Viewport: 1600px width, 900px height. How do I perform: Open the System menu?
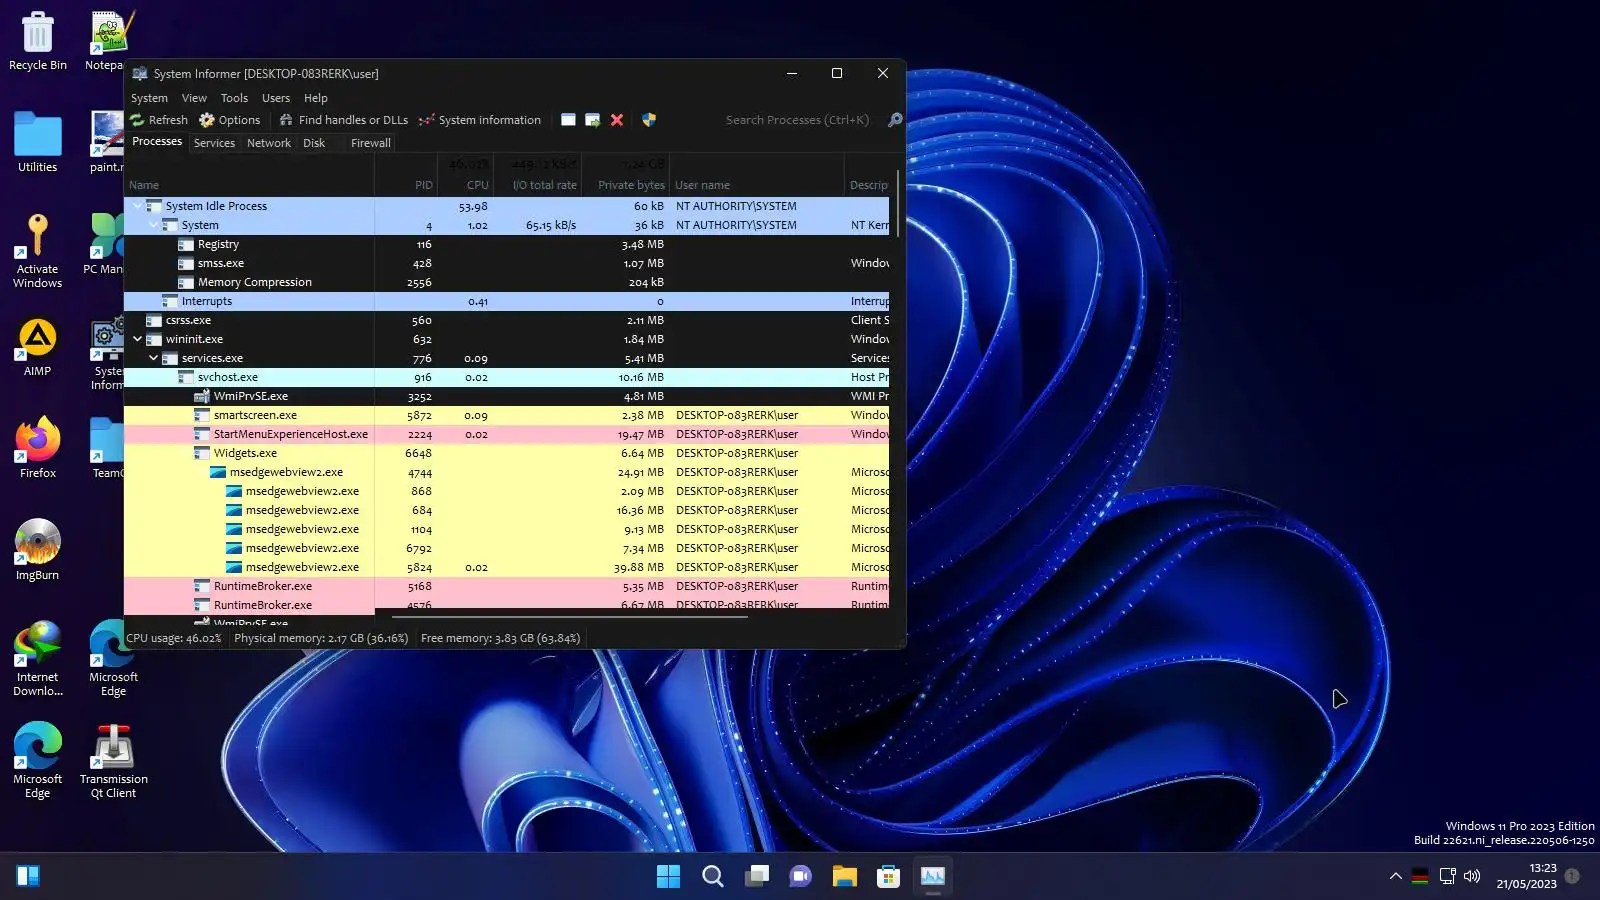pyautogui.click(x=149, y=98)
